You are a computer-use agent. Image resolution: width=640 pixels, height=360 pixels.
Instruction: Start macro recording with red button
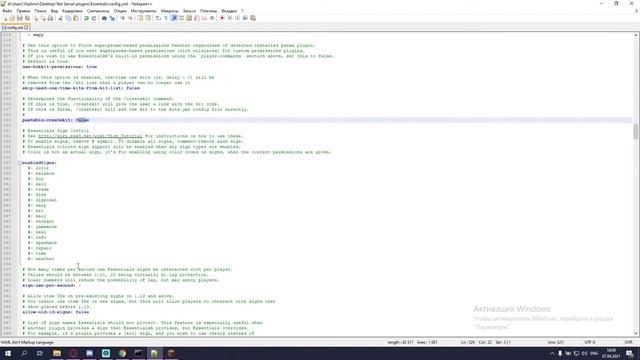(x=222, y=18)
